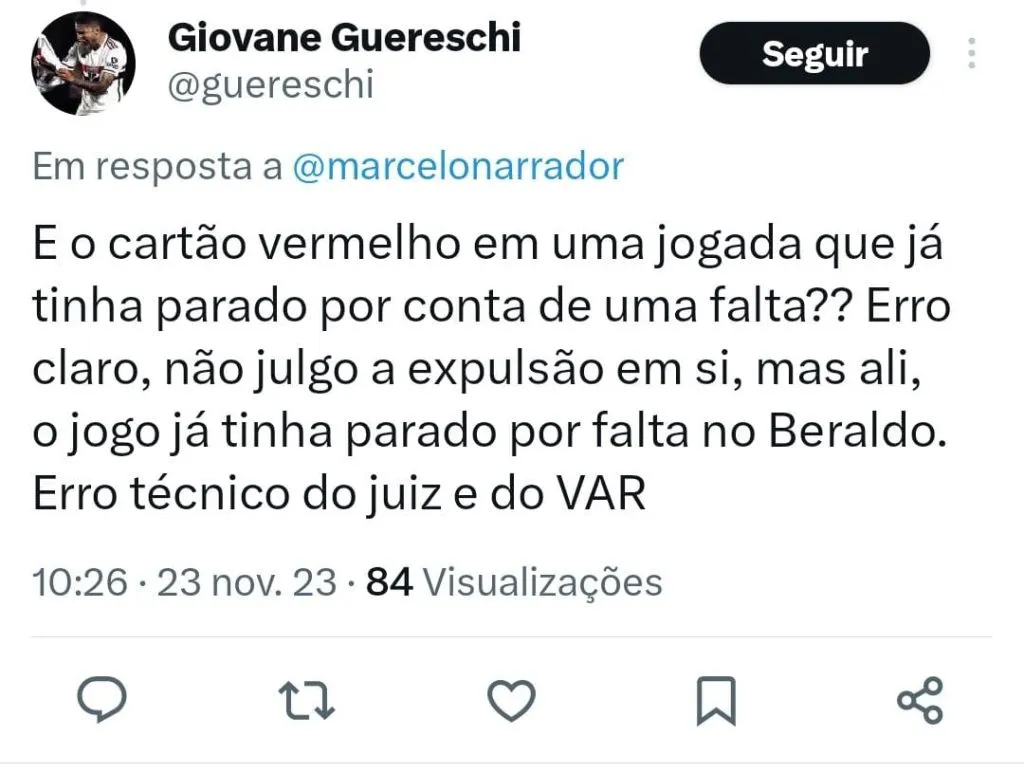
Task: Click the 'Erro técnico do juiz' closing line
Action: coord(340,494)
